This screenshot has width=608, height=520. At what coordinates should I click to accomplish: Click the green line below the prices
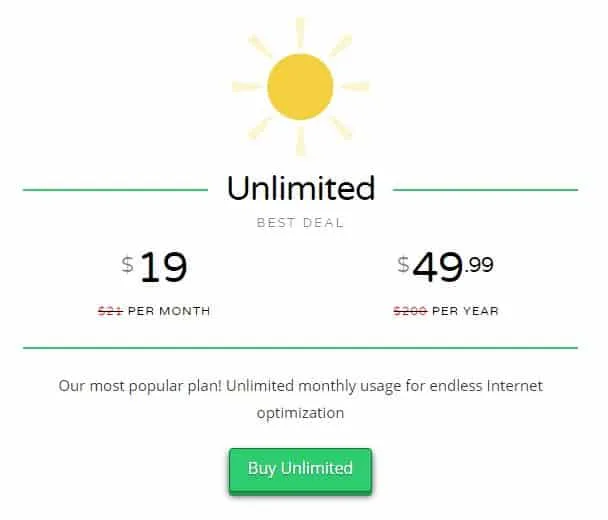[301, 348]
